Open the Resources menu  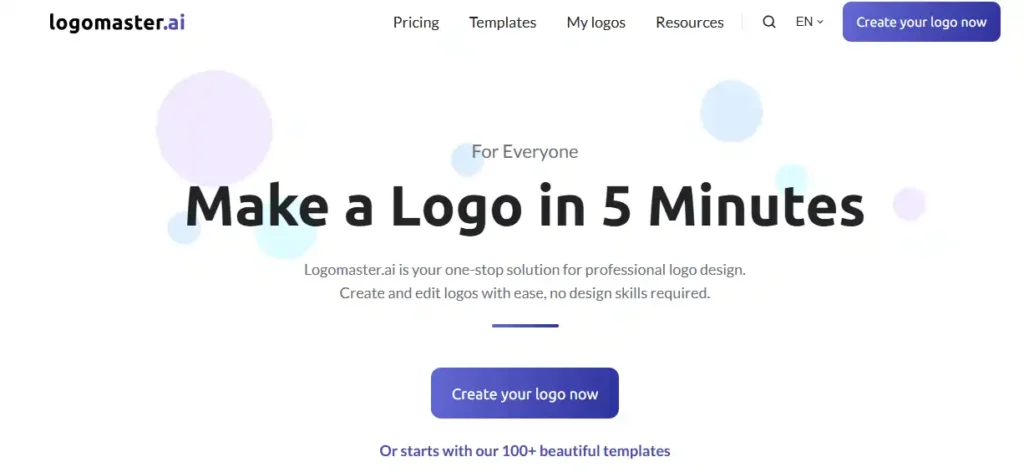pyautogui.click(x=690, y=22)
